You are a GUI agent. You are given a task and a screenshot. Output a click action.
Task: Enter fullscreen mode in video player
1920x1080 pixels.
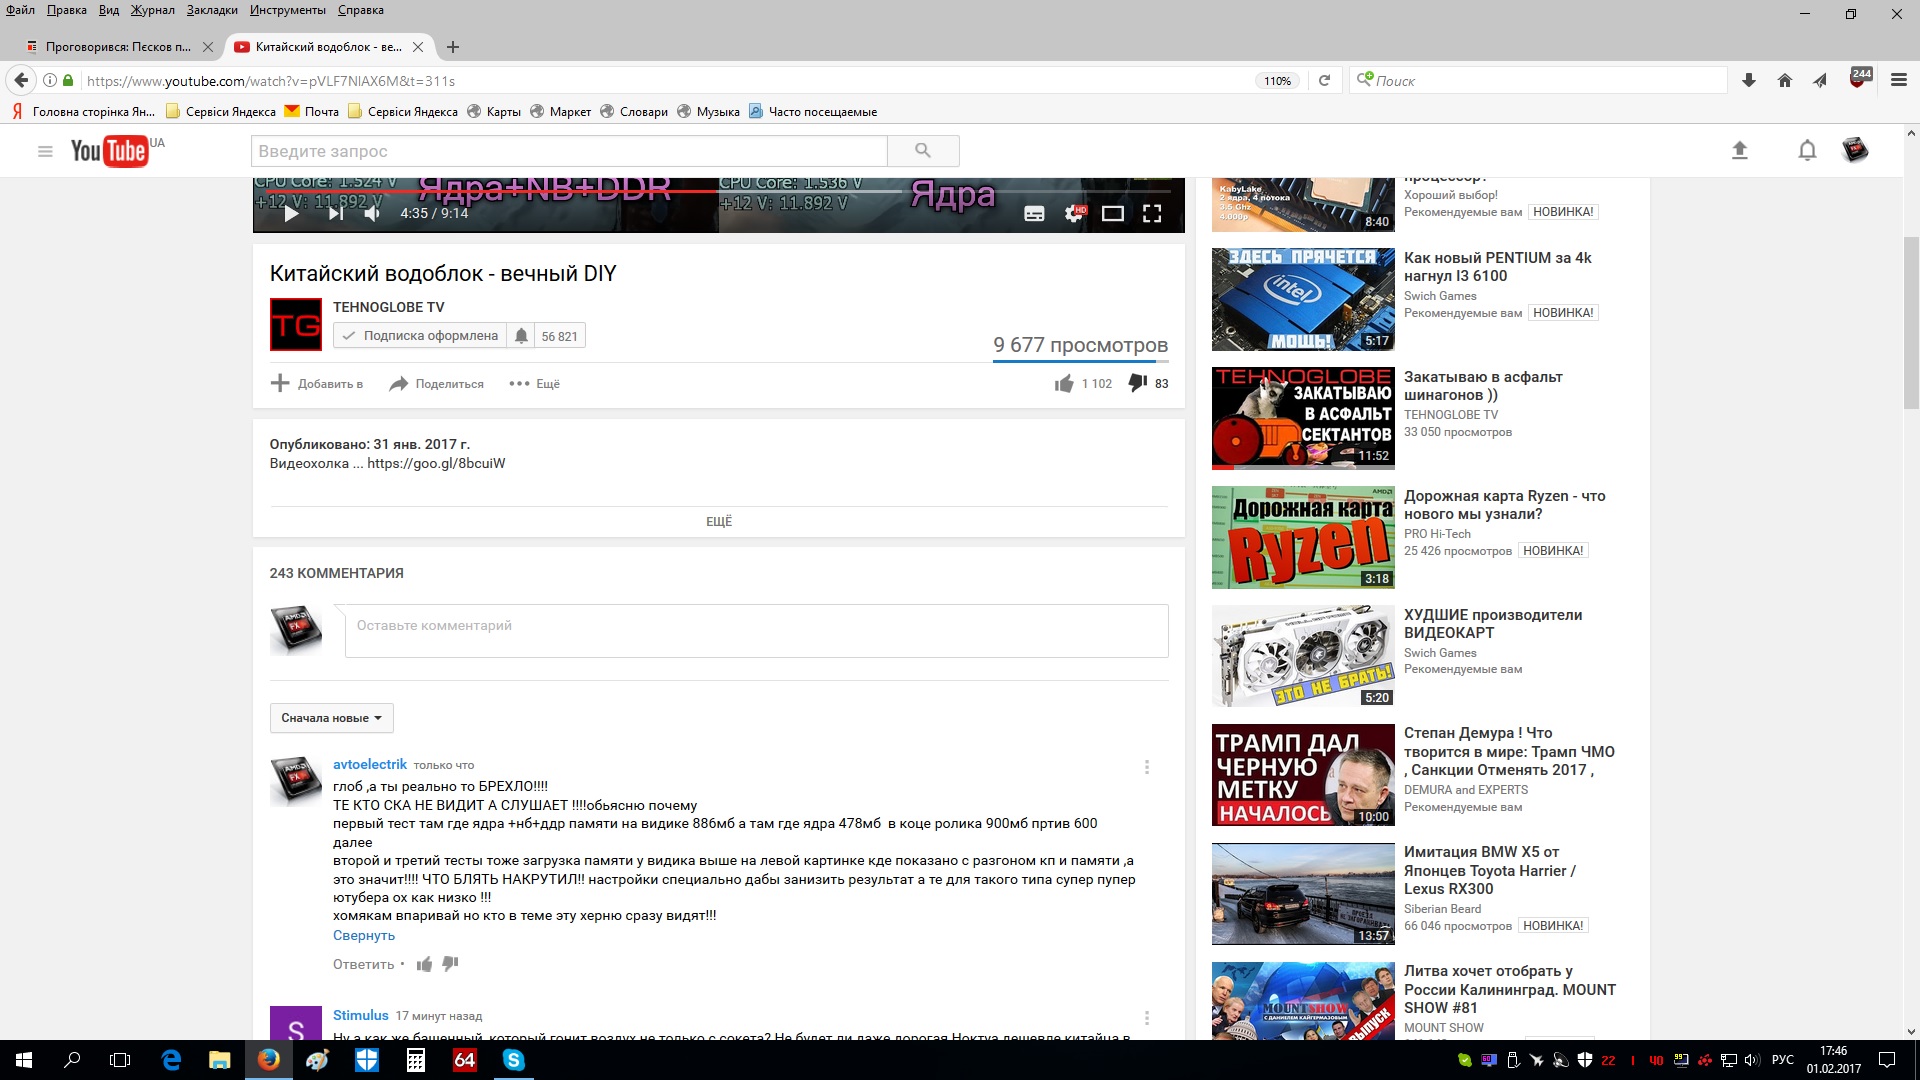[x=1152, y=213]
